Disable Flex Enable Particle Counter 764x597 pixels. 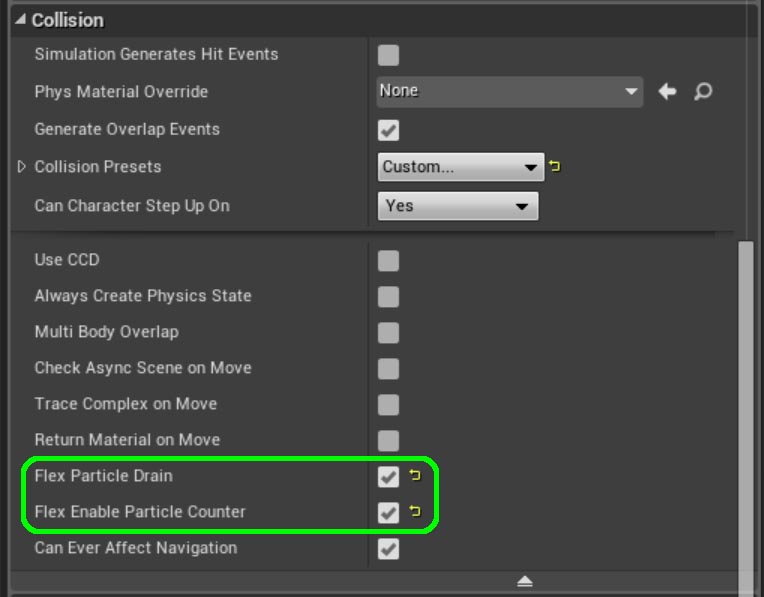point(388,513)
